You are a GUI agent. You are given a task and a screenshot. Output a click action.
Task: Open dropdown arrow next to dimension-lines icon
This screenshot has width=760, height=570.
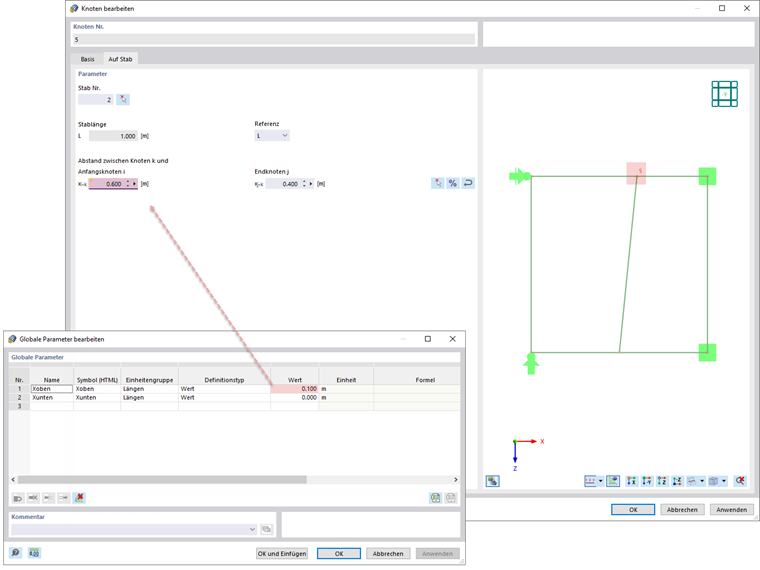(601, 481)
